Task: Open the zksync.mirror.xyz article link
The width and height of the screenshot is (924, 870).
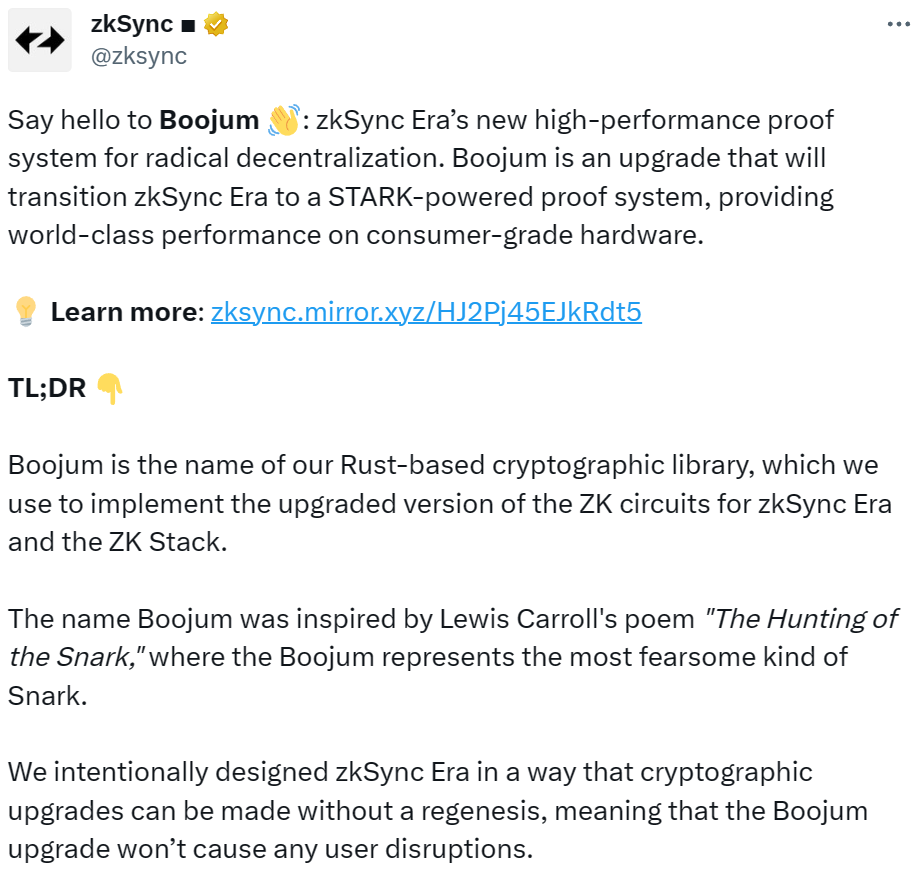Action: point(426,312)
